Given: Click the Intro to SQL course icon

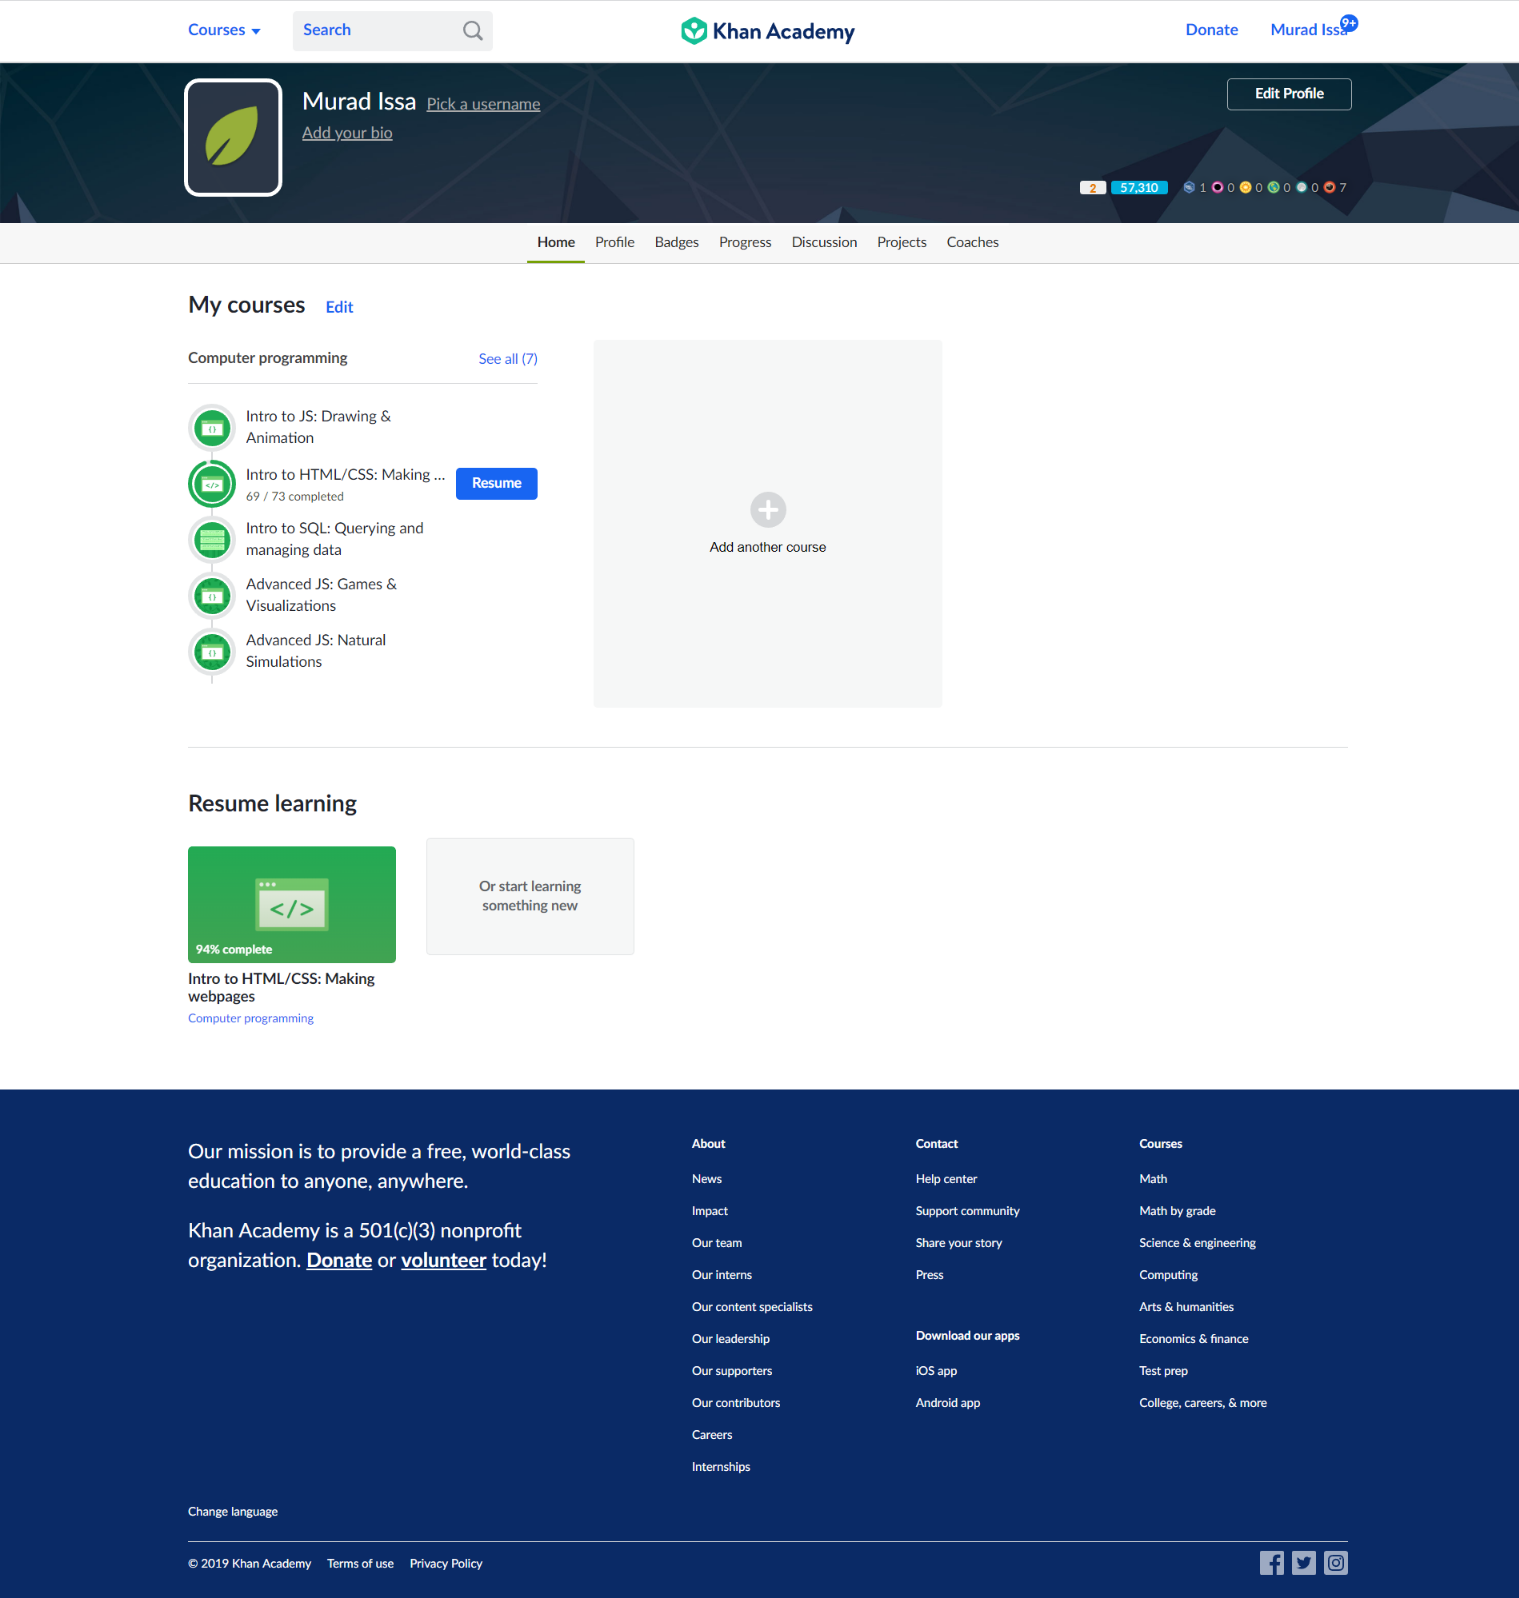Looking at the screenshot, I should click(x=212, y=540).
